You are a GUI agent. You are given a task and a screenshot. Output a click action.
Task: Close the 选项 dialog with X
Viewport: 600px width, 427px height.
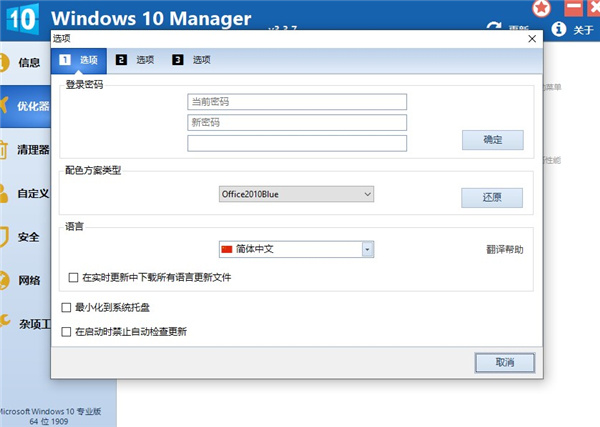[x=532, y=39]
